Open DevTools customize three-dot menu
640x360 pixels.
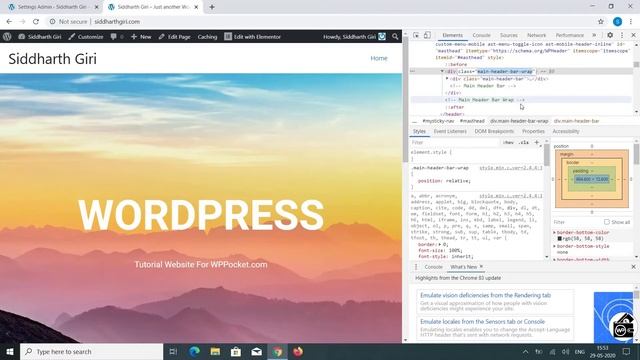622,35
